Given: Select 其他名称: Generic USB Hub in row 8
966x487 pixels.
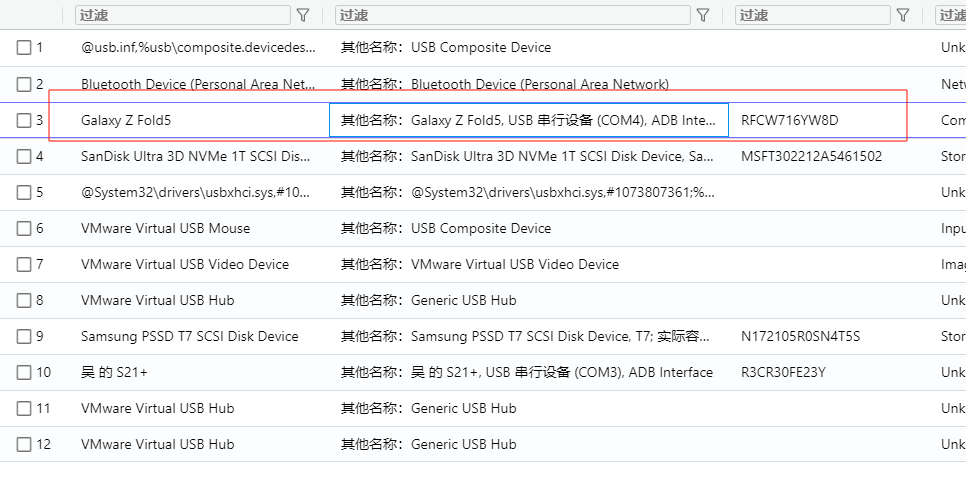Looking at the screenshot, I should point(429,300).
